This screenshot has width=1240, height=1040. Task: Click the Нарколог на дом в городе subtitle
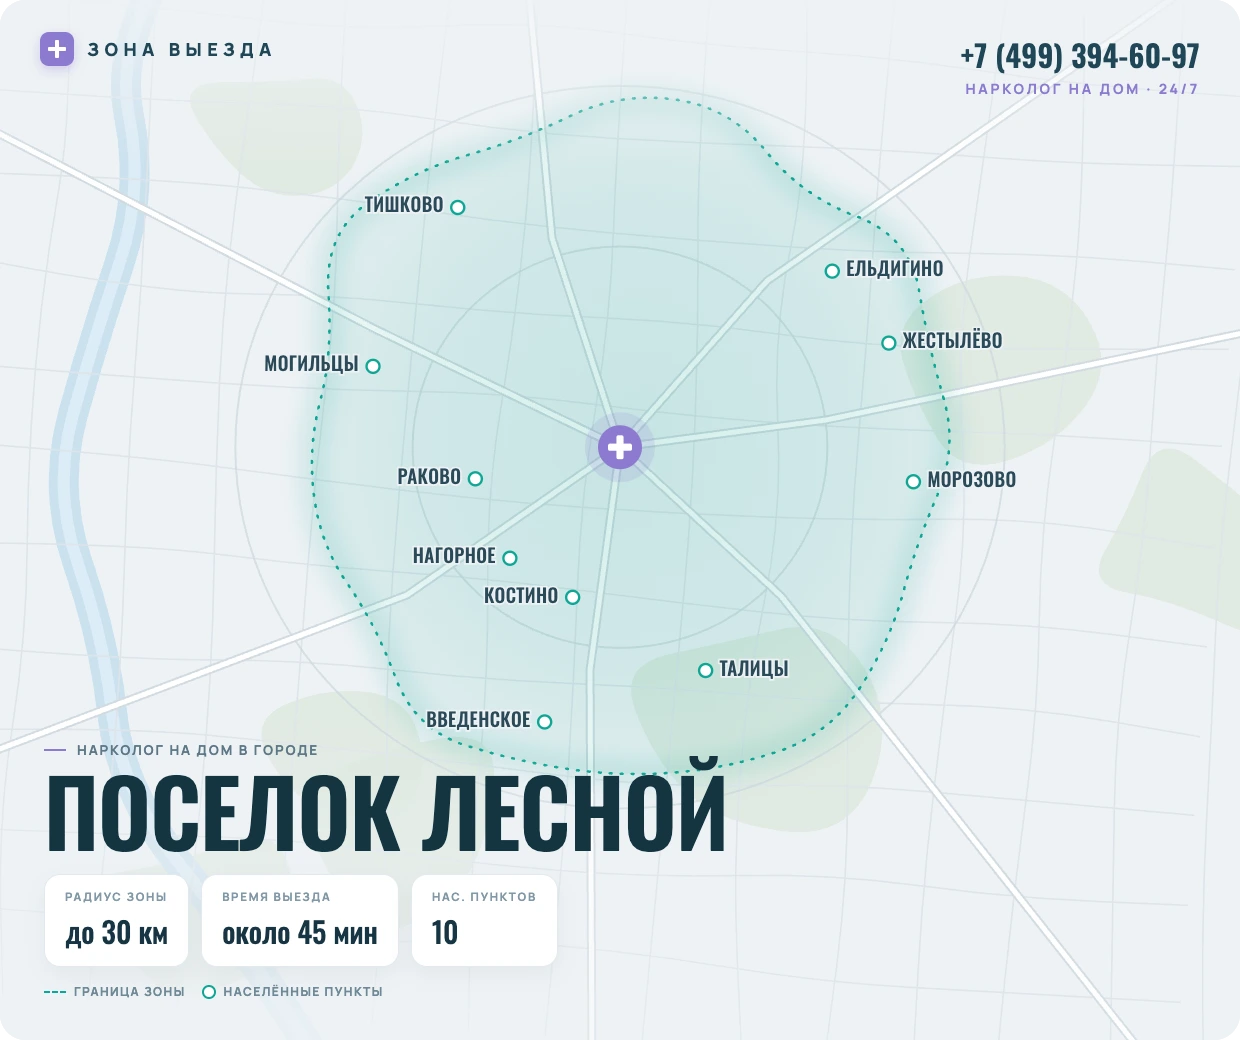point(197,750)
